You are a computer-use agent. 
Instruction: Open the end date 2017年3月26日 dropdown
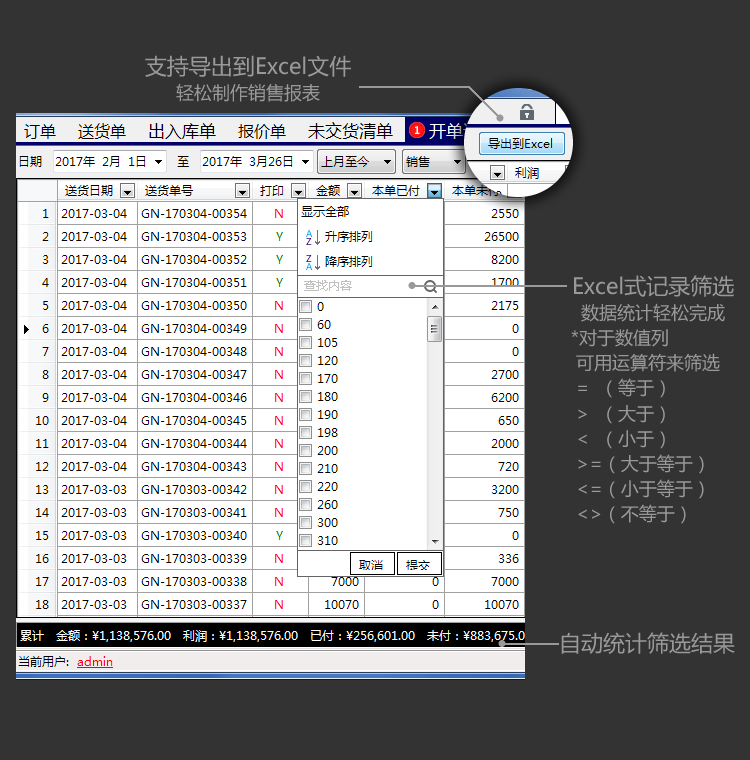tap(305, 162)
